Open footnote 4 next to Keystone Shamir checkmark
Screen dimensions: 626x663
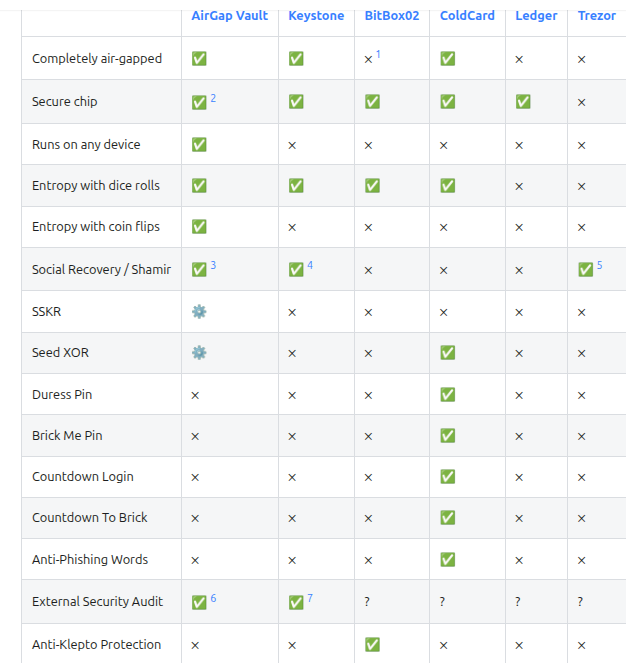point(310,265)
